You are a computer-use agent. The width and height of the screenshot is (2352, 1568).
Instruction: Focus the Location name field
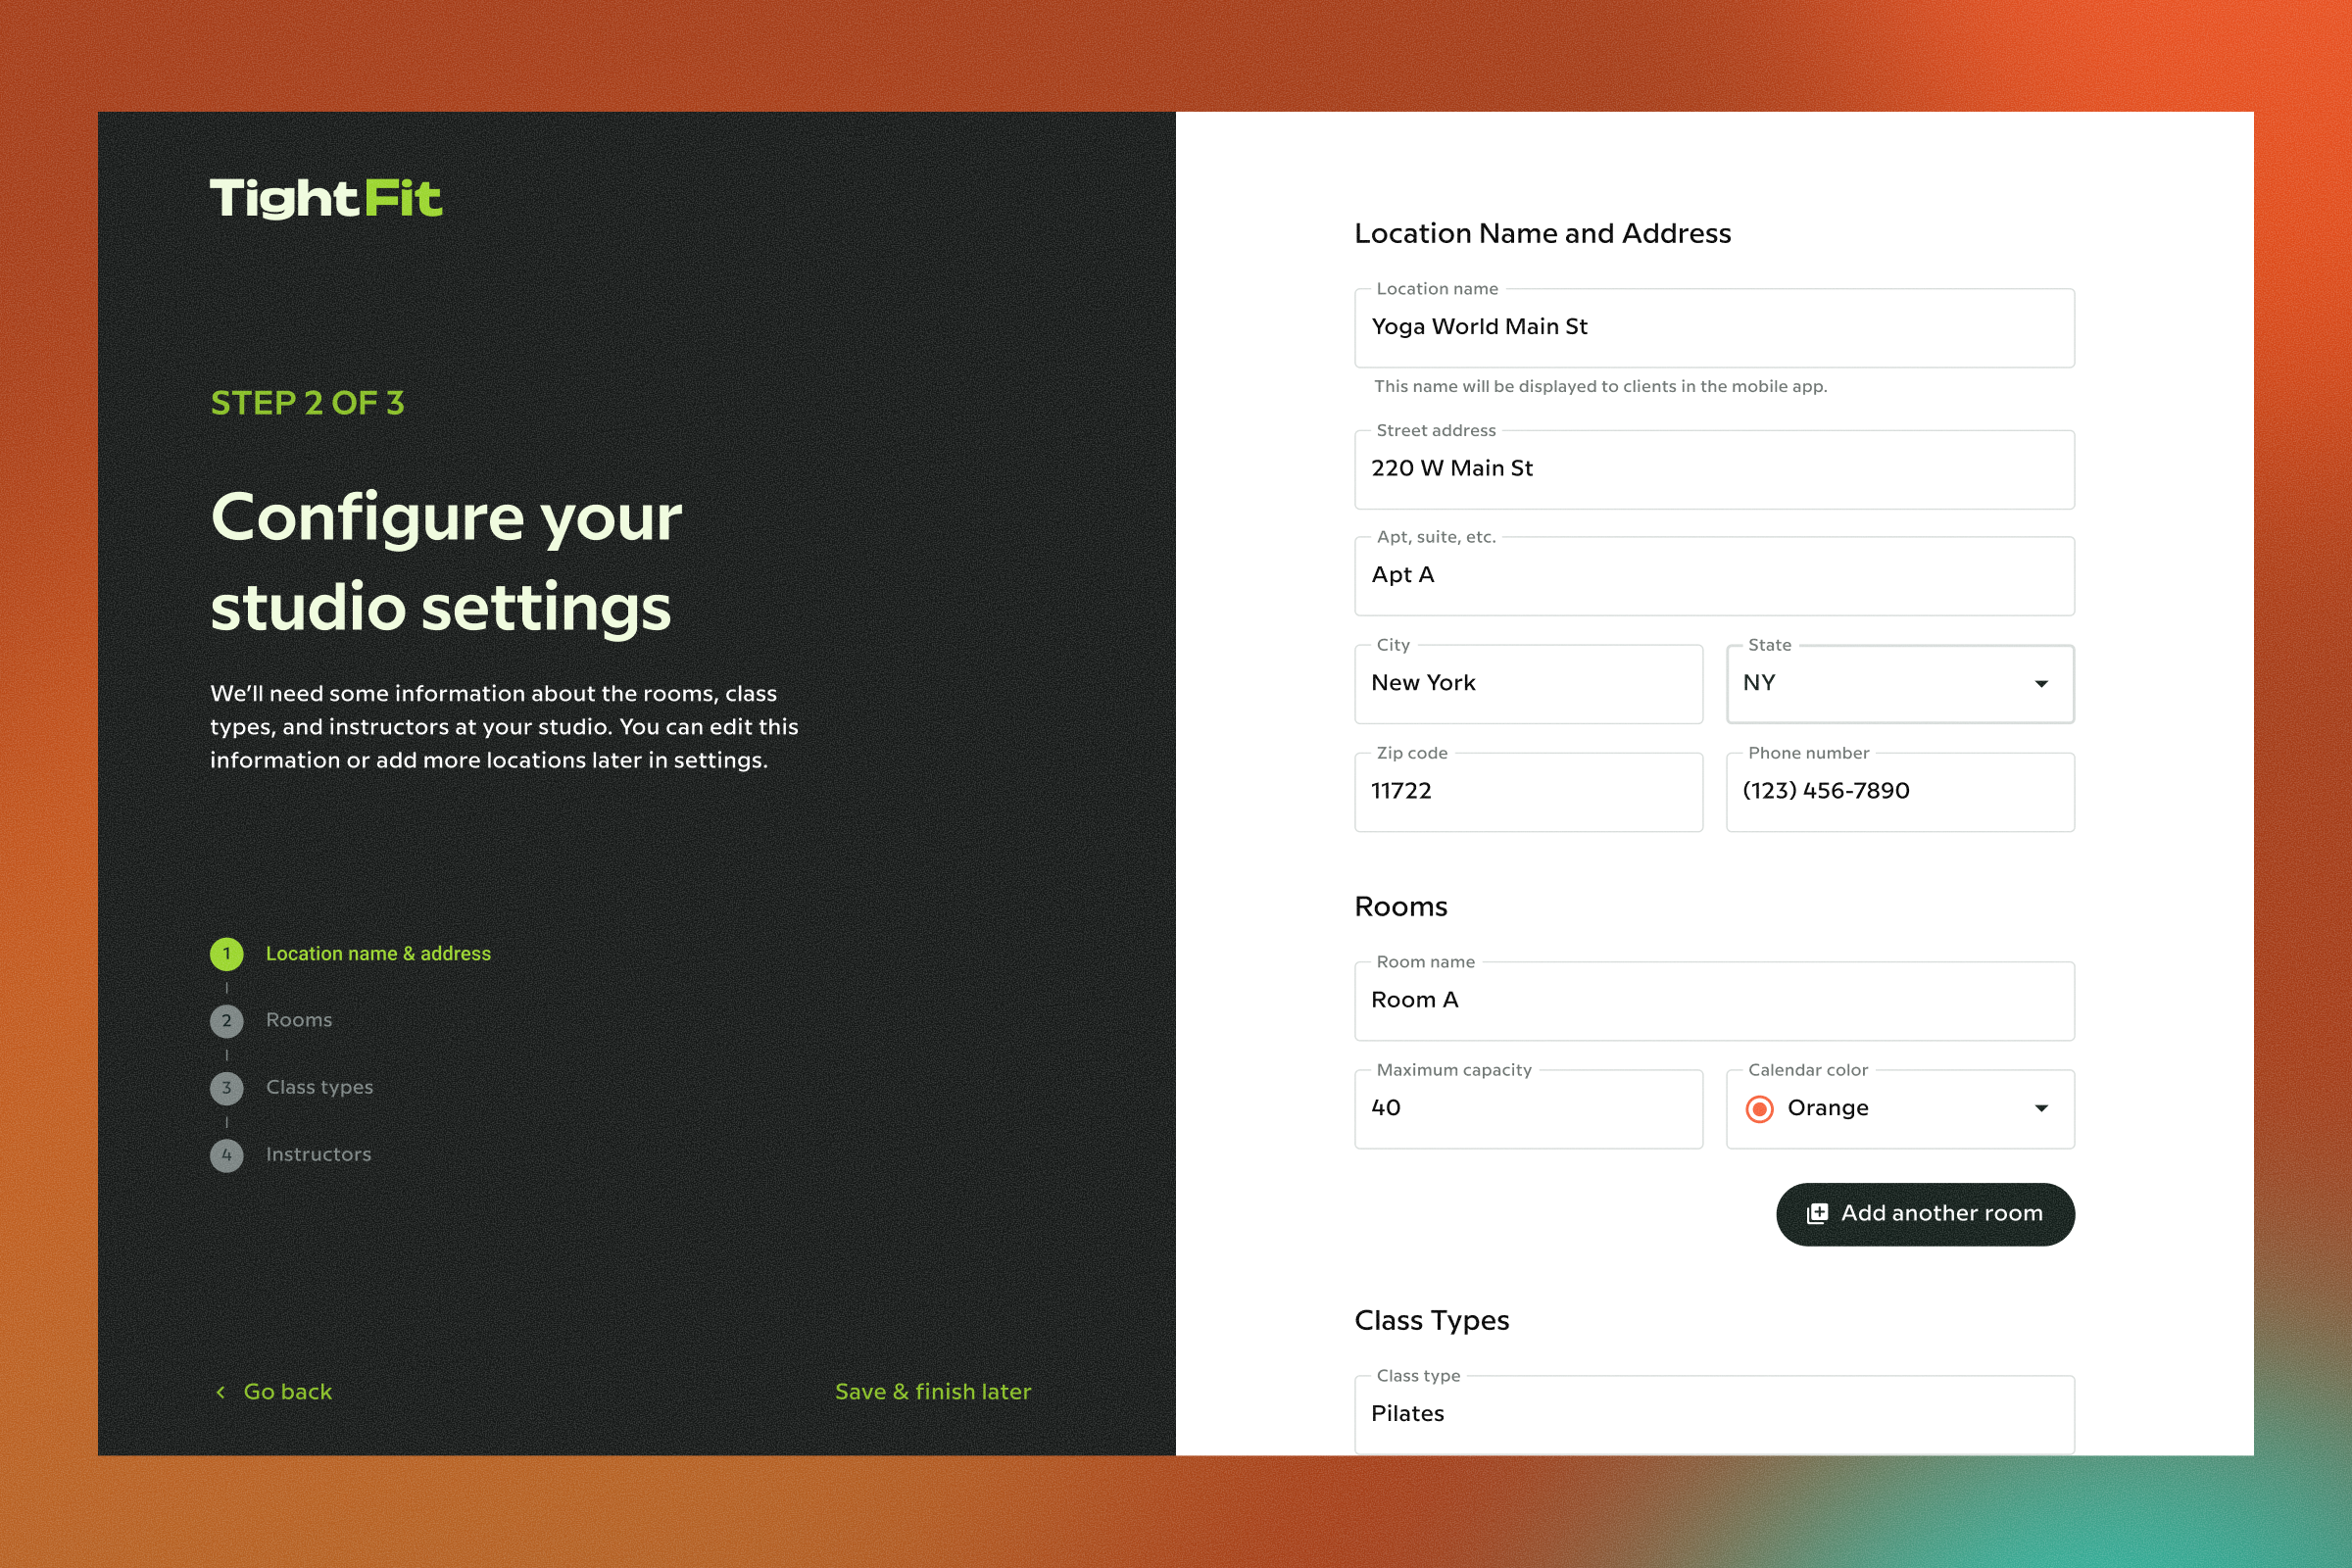(1714, 328)
